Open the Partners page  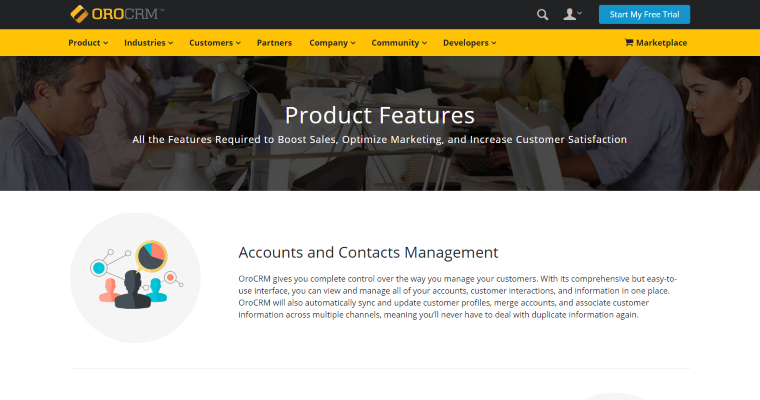click(274, 43)
